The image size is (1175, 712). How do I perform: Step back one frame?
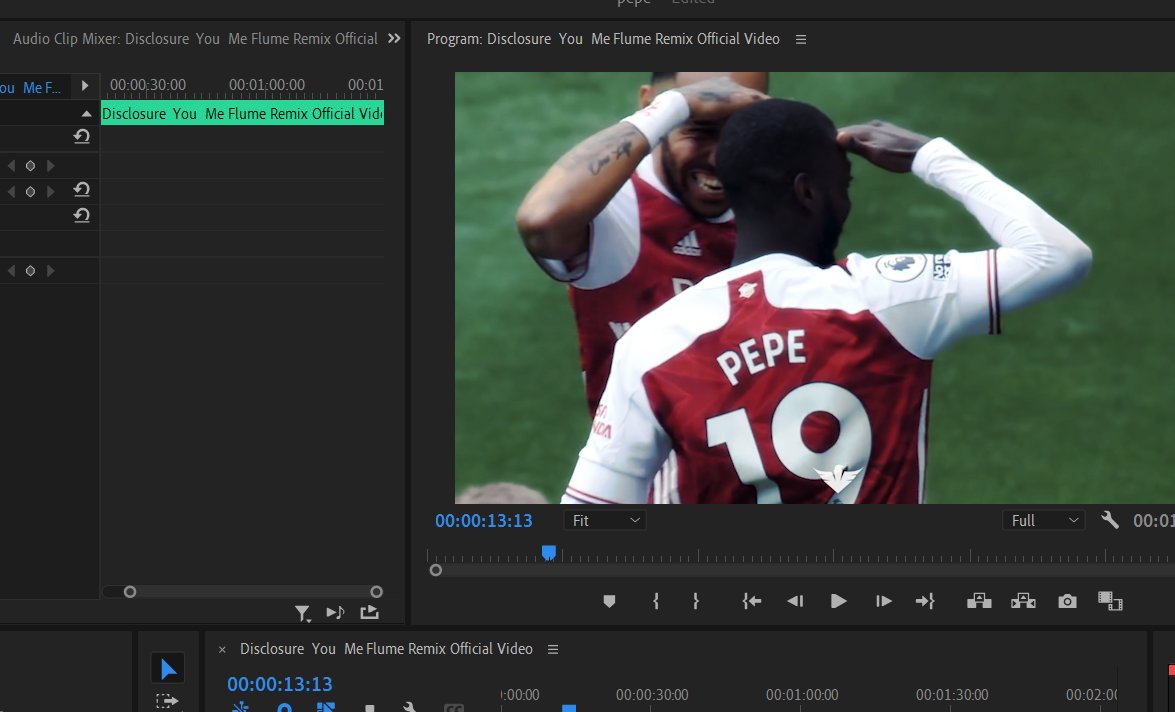[795, 601]
